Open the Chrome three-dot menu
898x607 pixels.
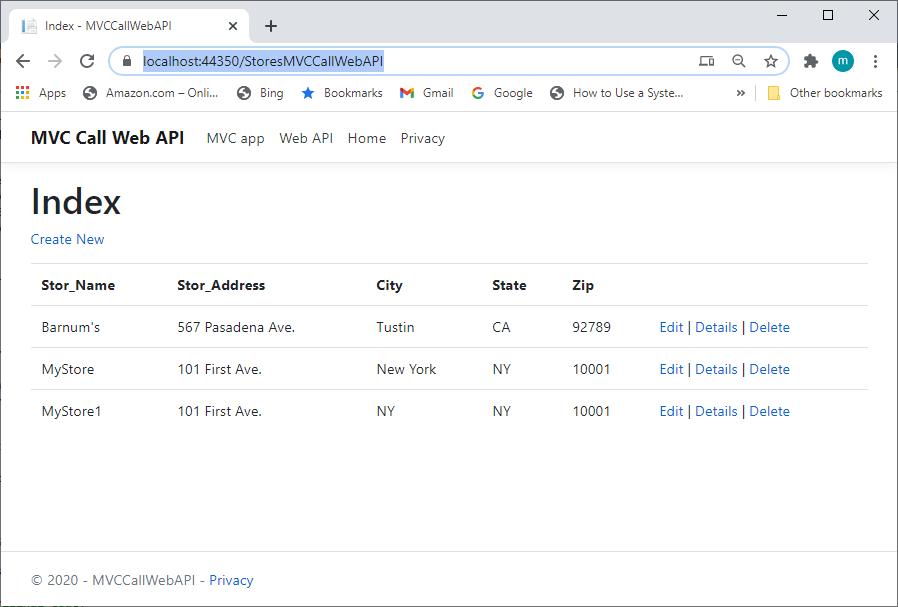(x=876, y=61)
